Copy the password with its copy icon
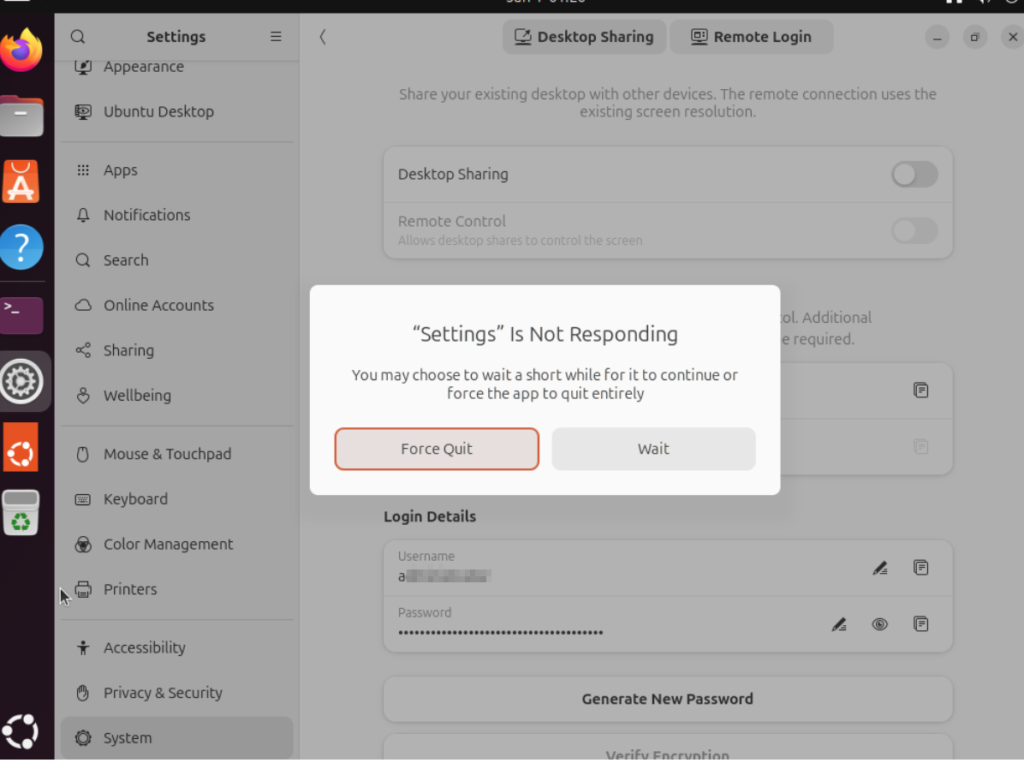Screen dimensions: 1024x763 pyautogui.click(x=921, y=624)
